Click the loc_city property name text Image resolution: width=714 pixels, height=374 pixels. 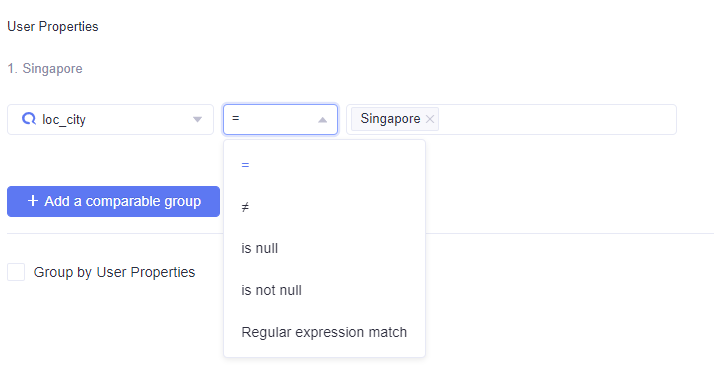pos(64,119)
